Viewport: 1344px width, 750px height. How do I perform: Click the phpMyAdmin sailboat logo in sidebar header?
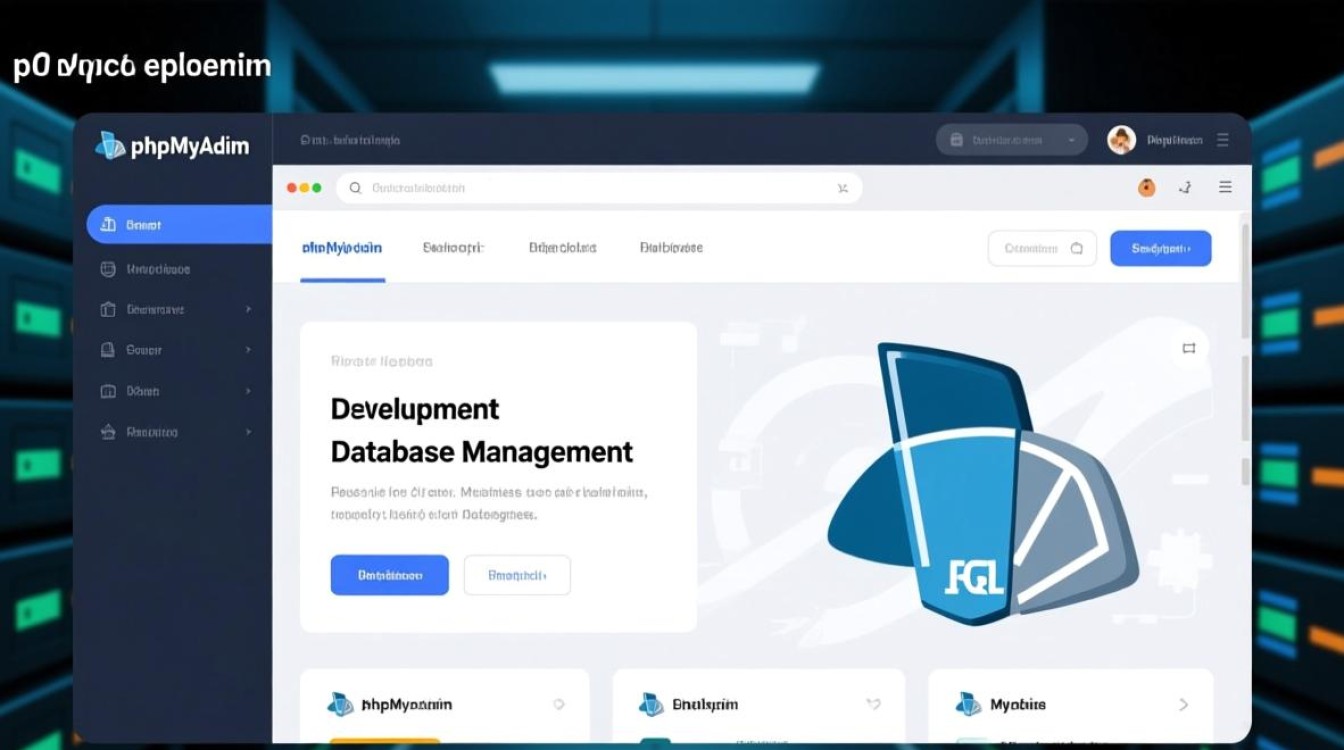tap(109, 146)
